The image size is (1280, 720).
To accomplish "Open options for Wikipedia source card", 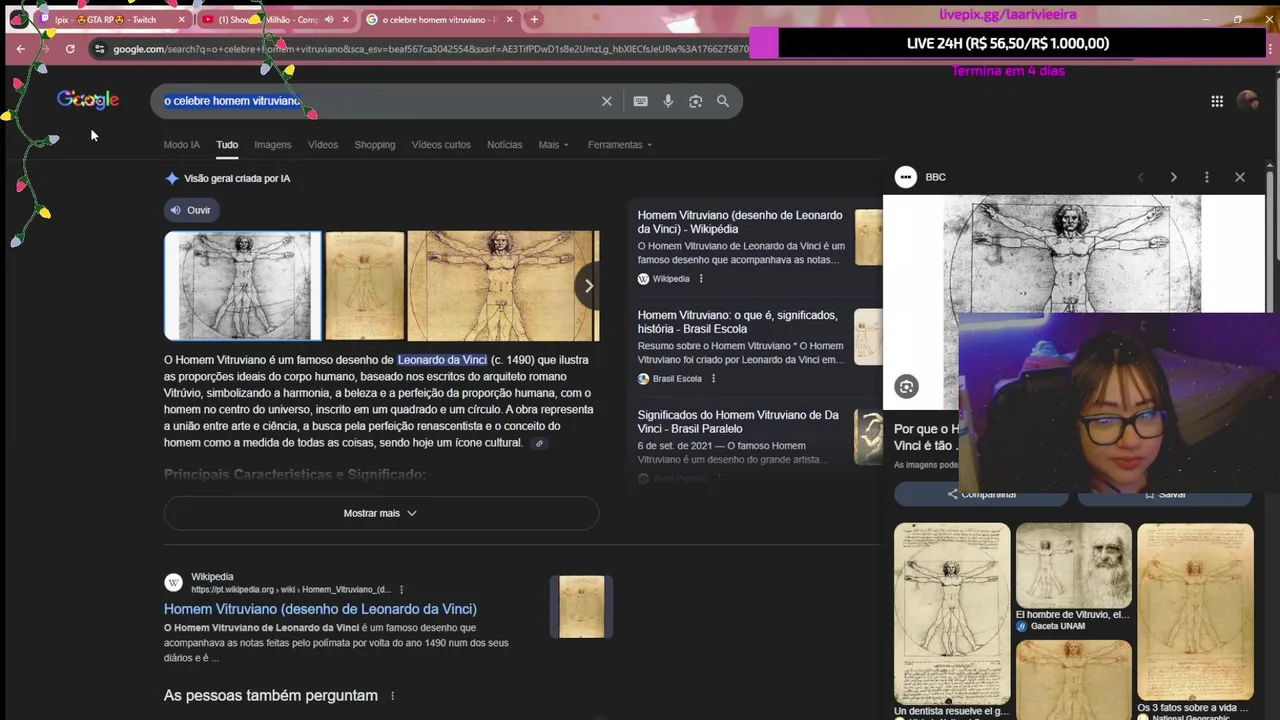I will click(701, 279).
